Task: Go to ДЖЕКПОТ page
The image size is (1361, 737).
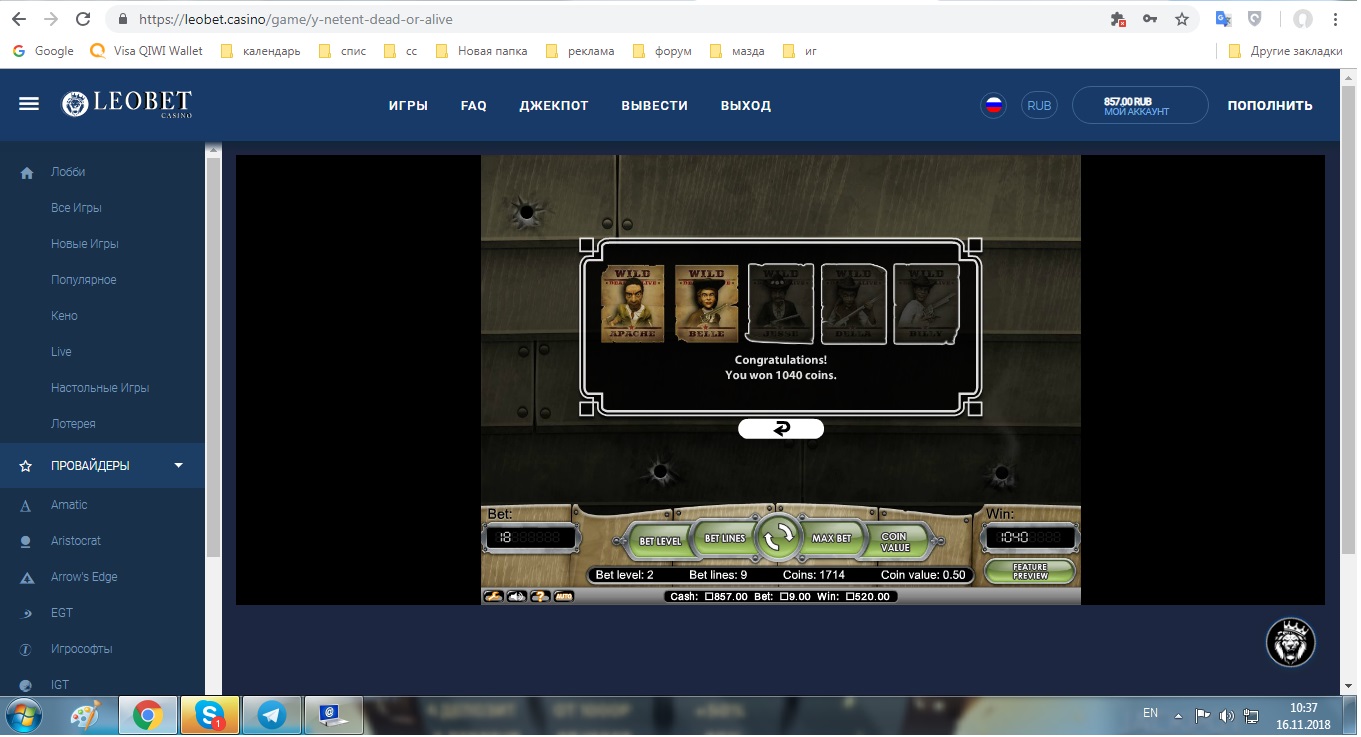Action: (x=554, y=105)
